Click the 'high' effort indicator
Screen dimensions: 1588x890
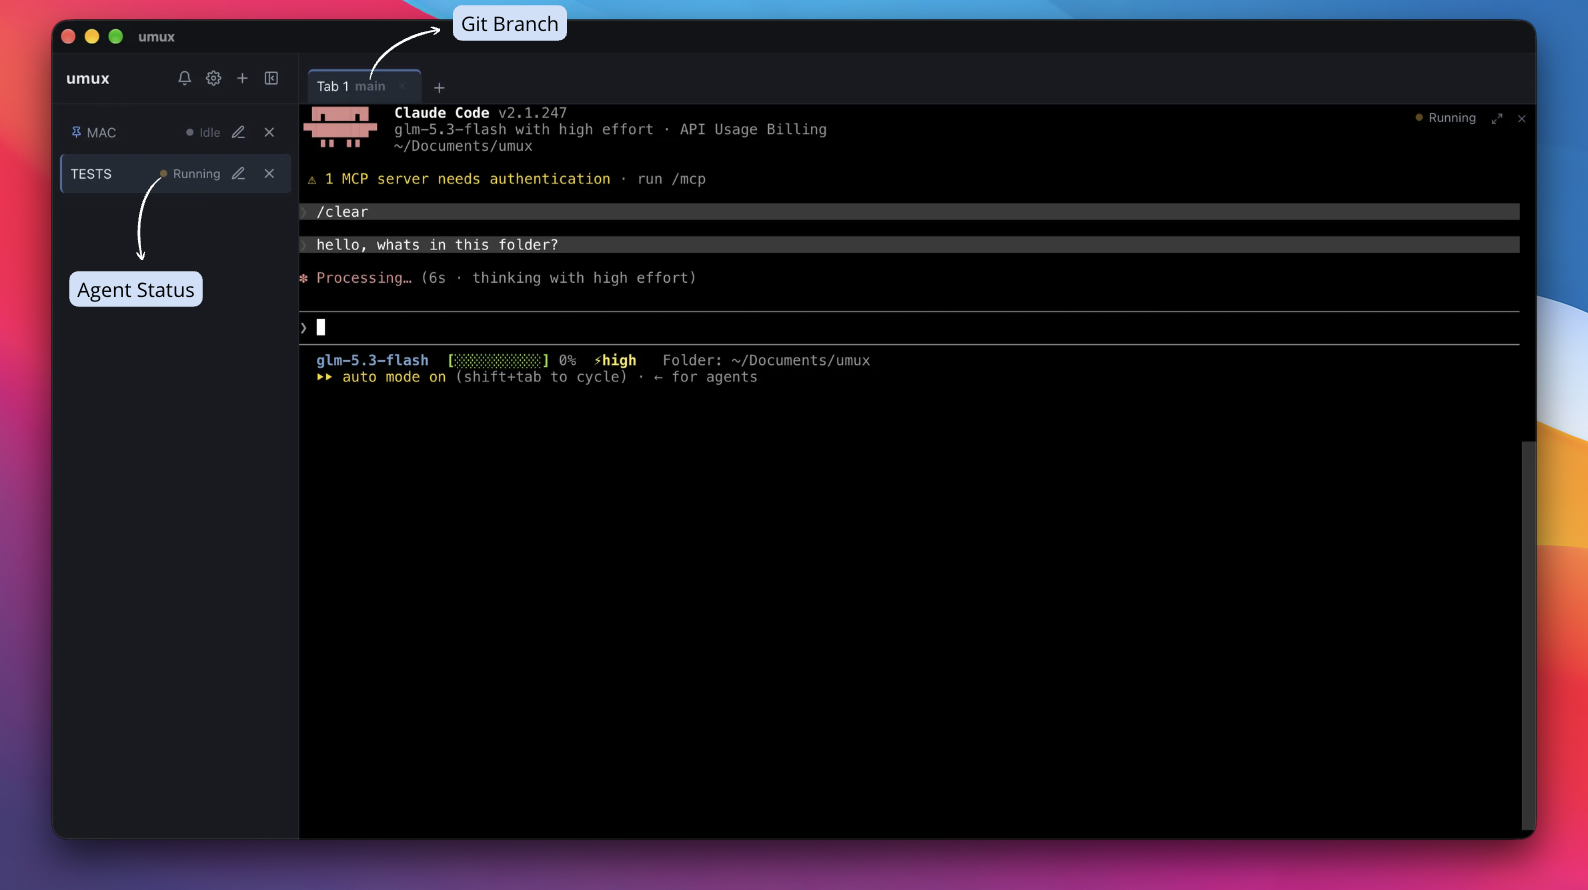click(615, 360)
